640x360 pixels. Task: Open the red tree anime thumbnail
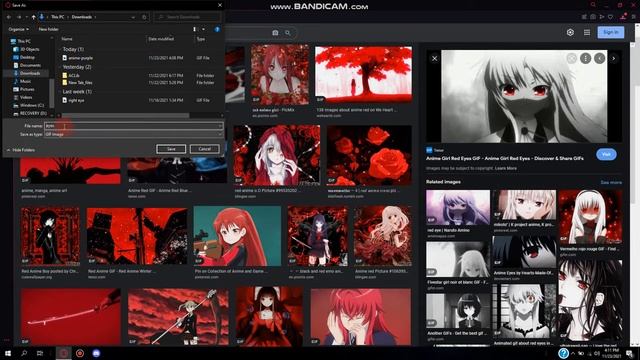coord(363,74)
